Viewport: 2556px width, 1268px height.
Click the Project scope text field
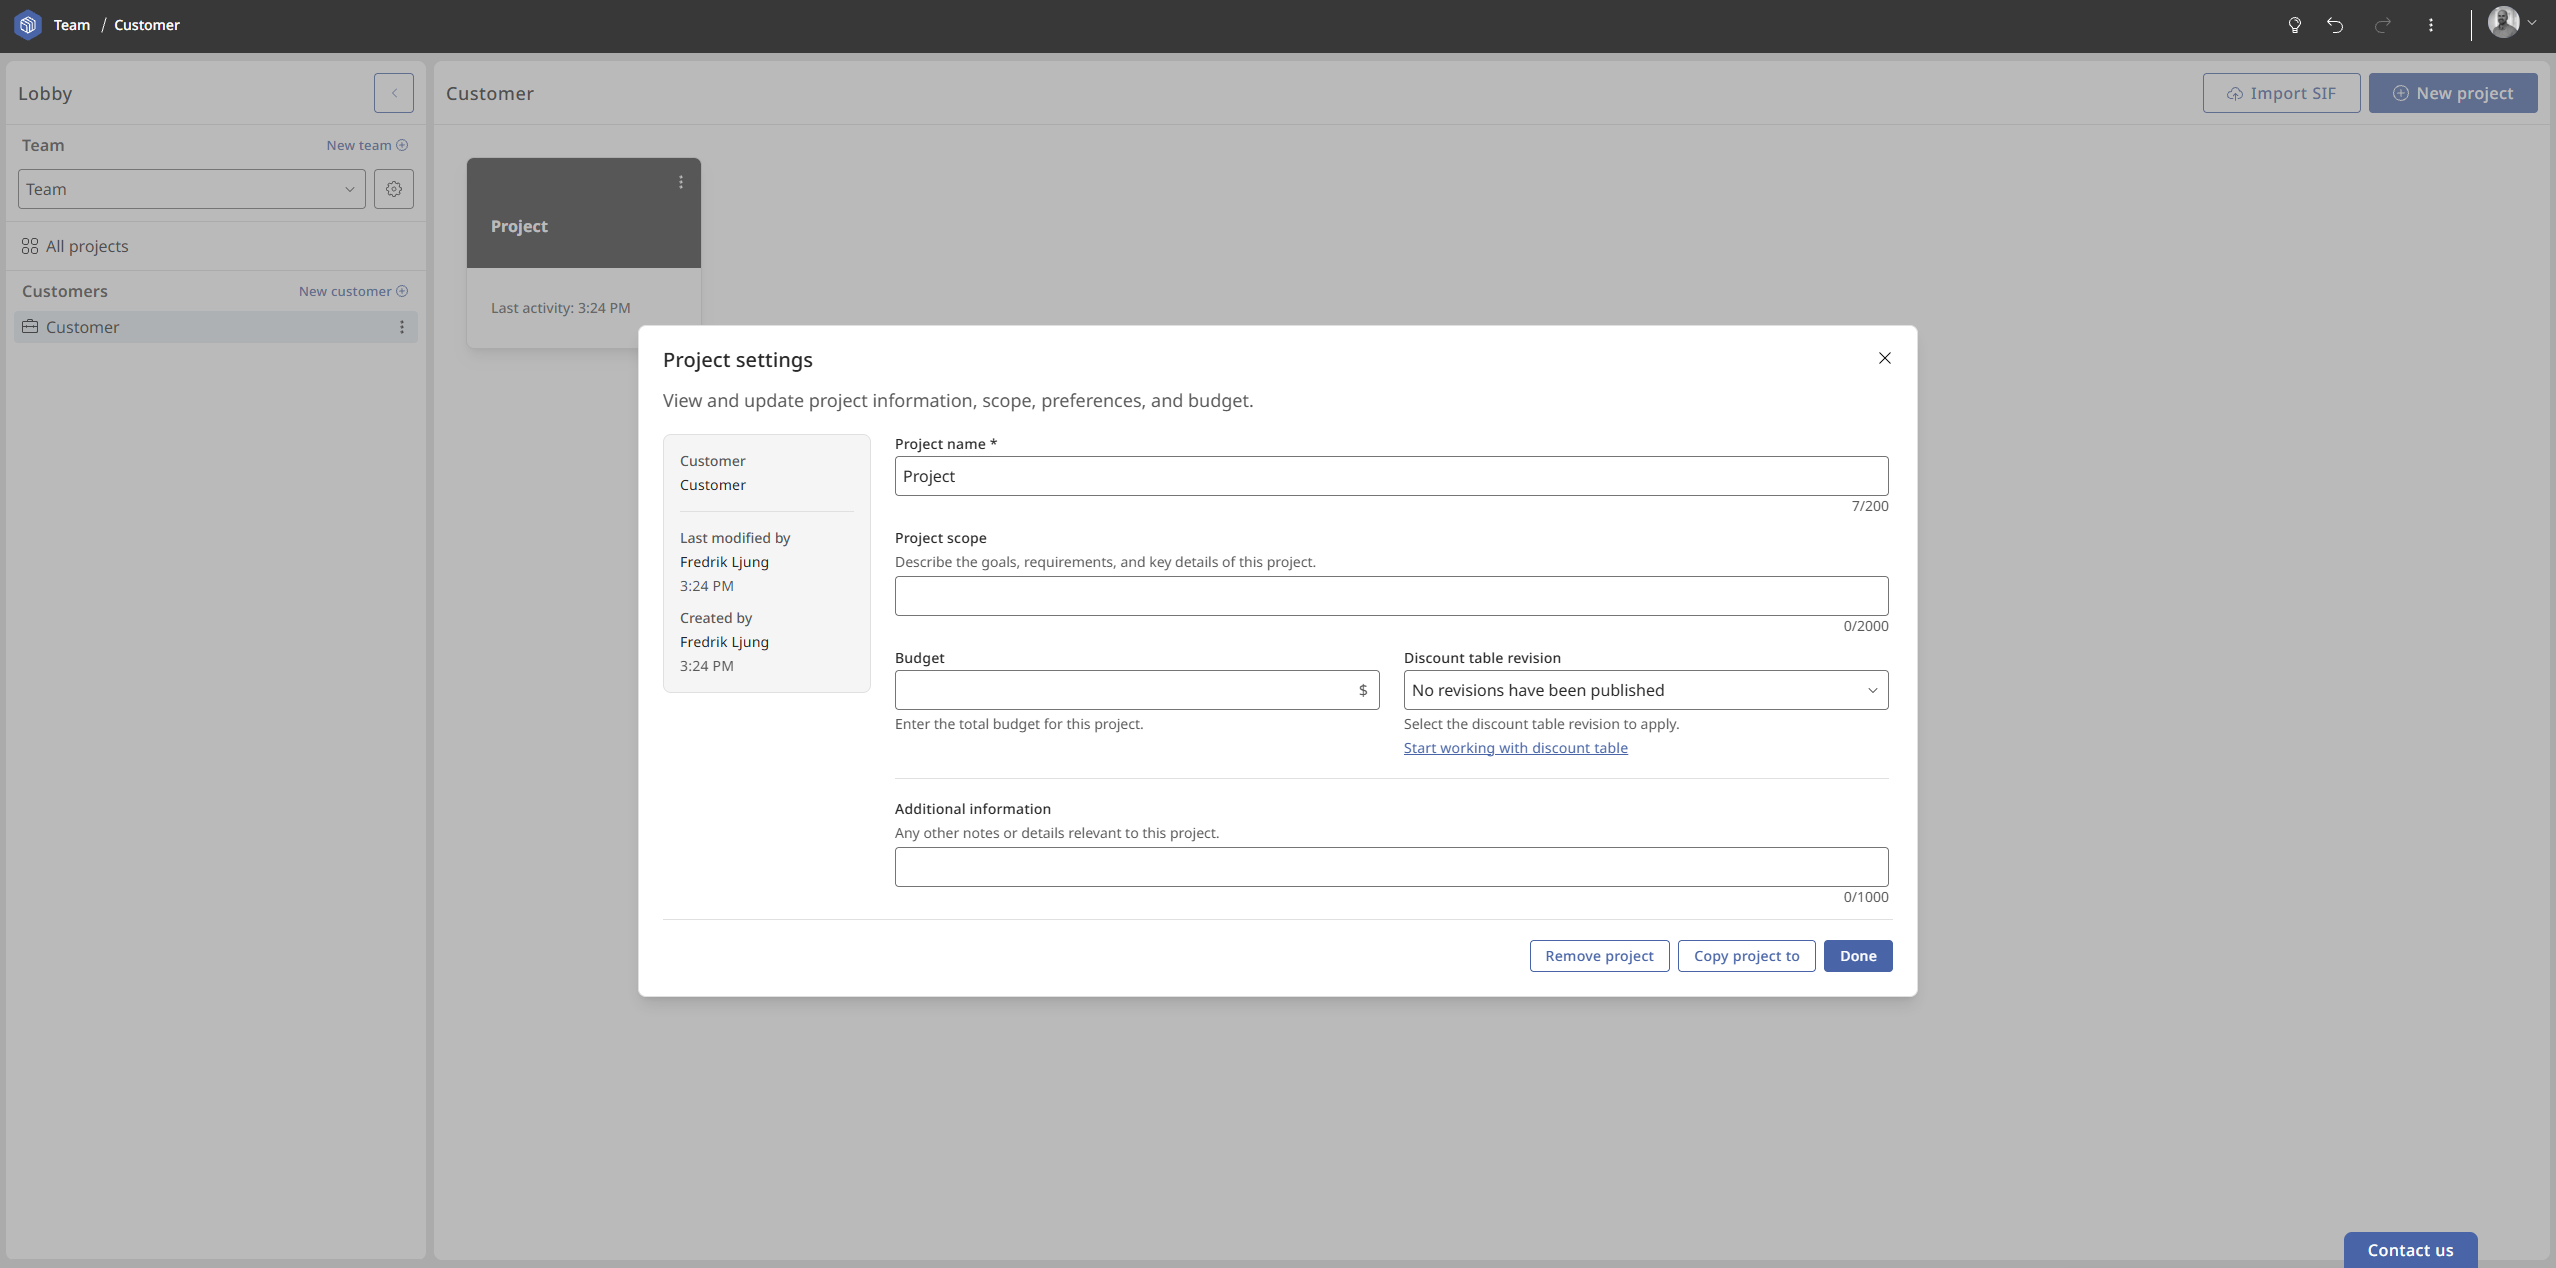click(1392, 596)
